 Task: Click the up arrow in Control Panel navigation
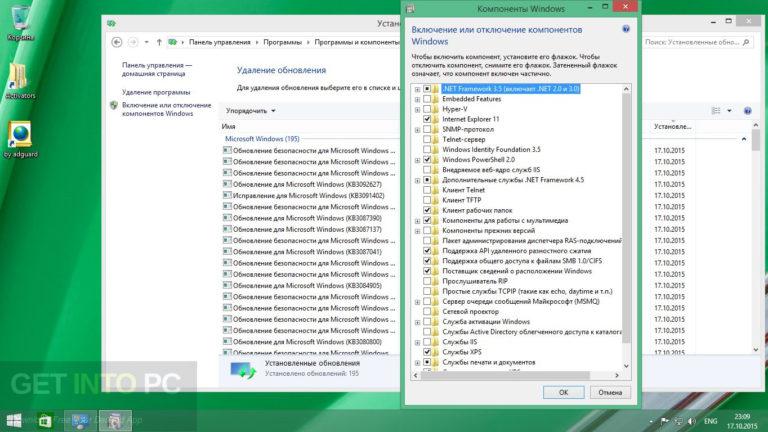(159, 42)
